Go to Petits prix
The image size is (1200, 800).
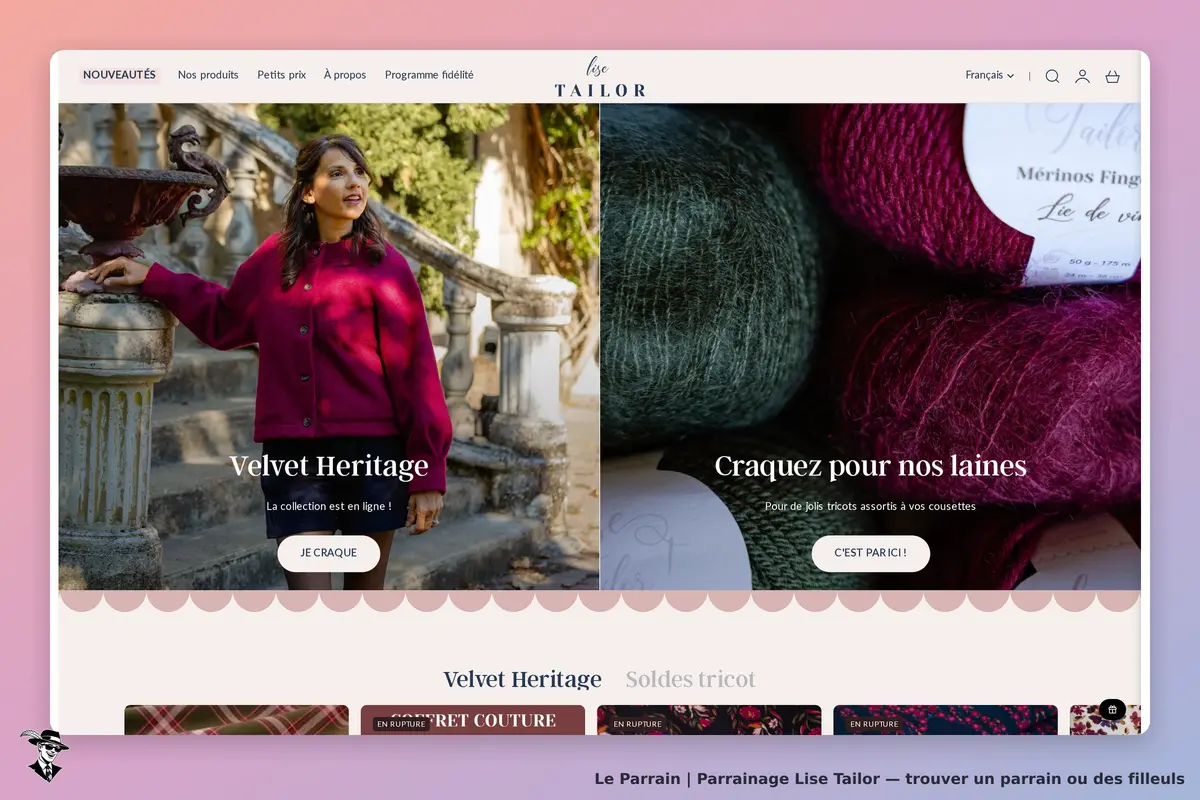[281, 75]
